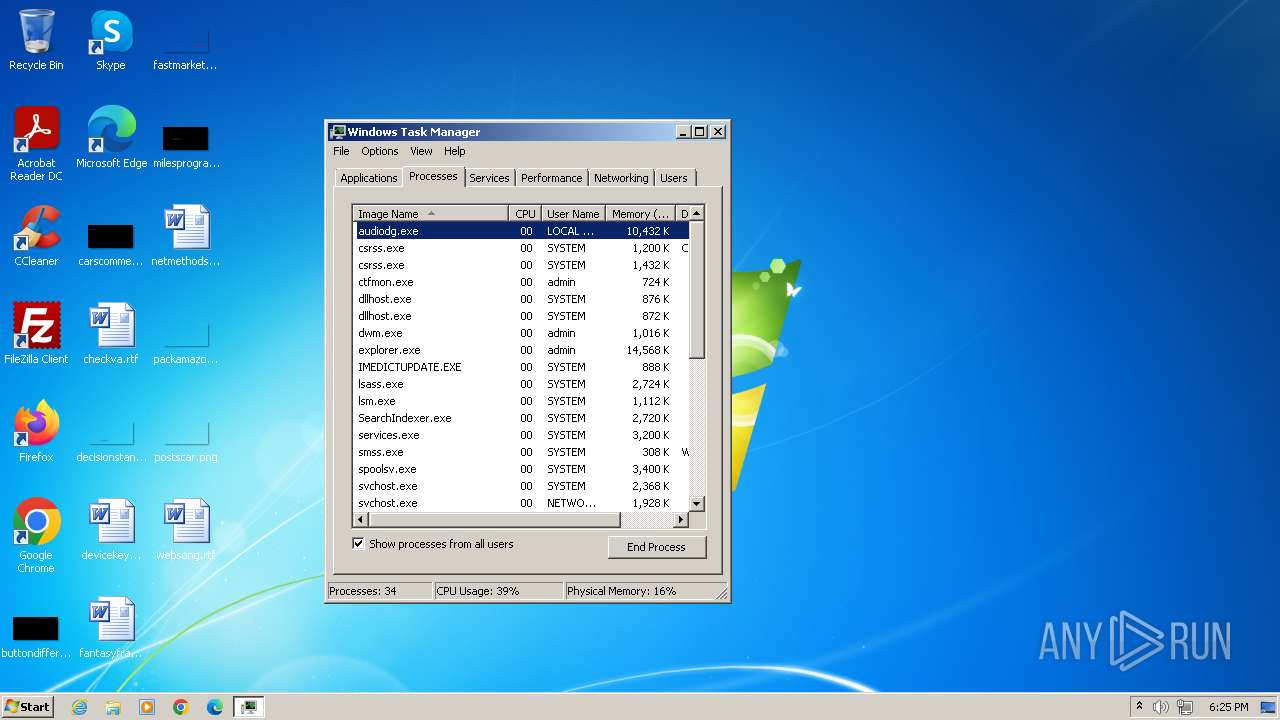
Task: Sort by User Name column header
Action: [573, 213]
